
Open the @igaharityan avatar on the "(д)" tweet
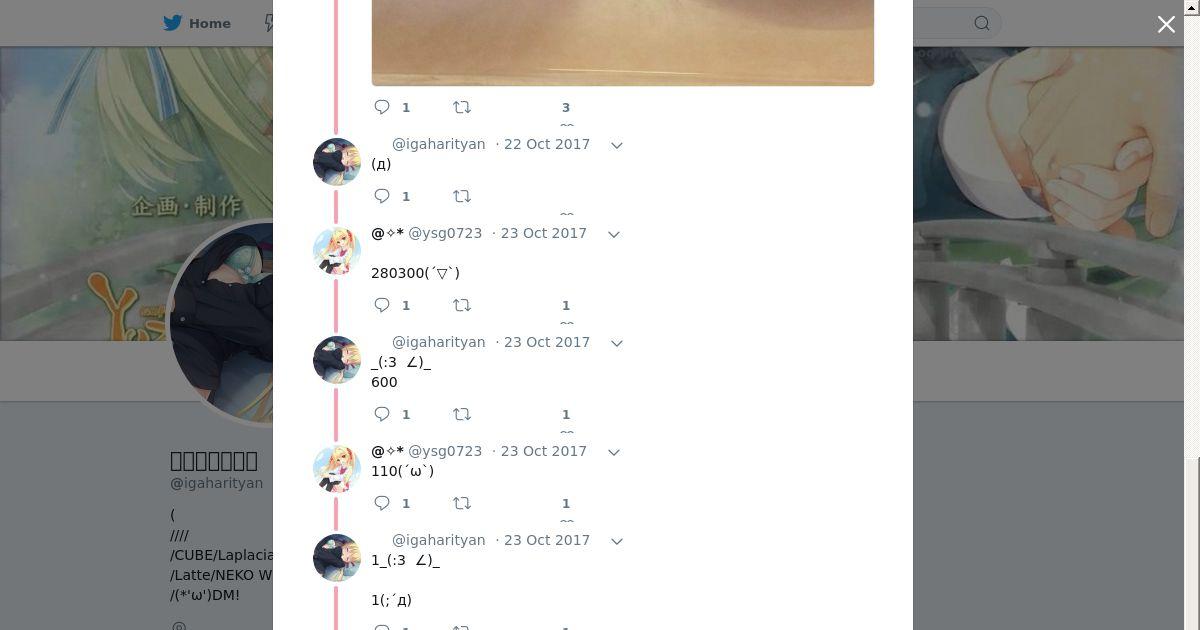click(337, 162)
